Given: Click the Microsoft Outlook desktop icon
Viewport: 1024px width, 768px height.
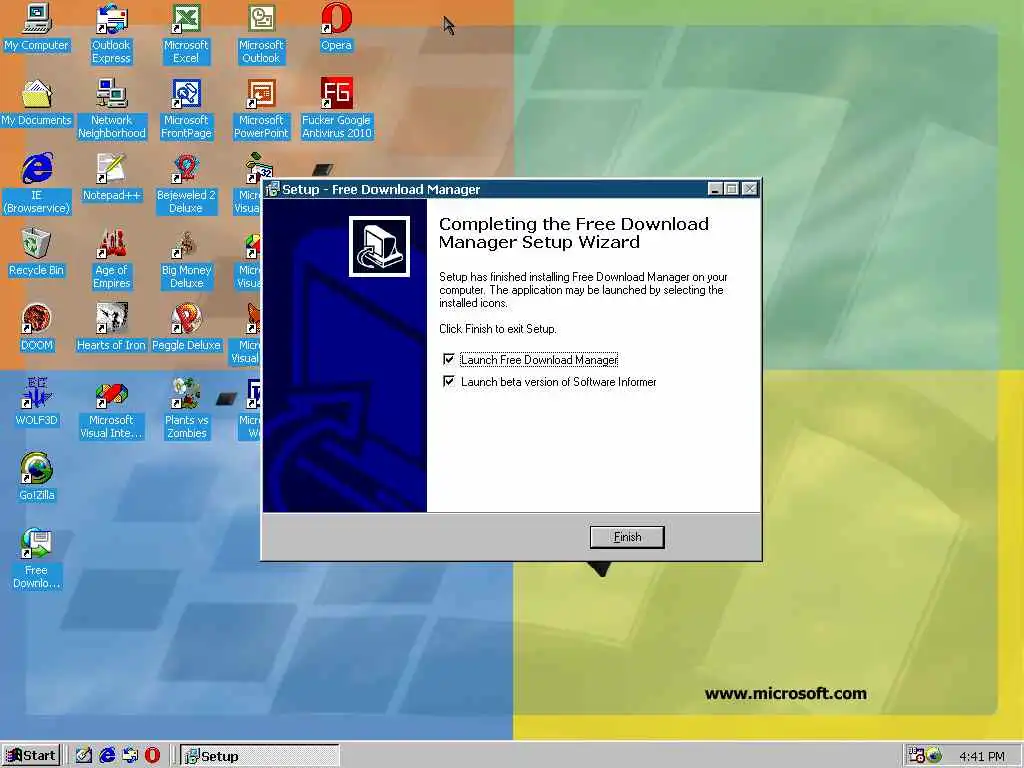Looking at the screenshot, I should pos(261,34).
